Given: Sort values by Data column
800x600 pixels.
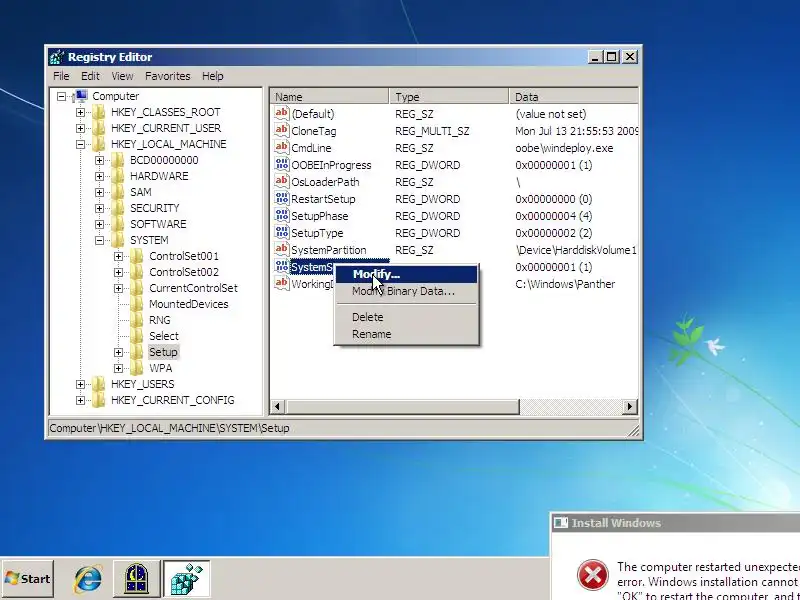Looking at the screenshot, I should click(573, 96).
